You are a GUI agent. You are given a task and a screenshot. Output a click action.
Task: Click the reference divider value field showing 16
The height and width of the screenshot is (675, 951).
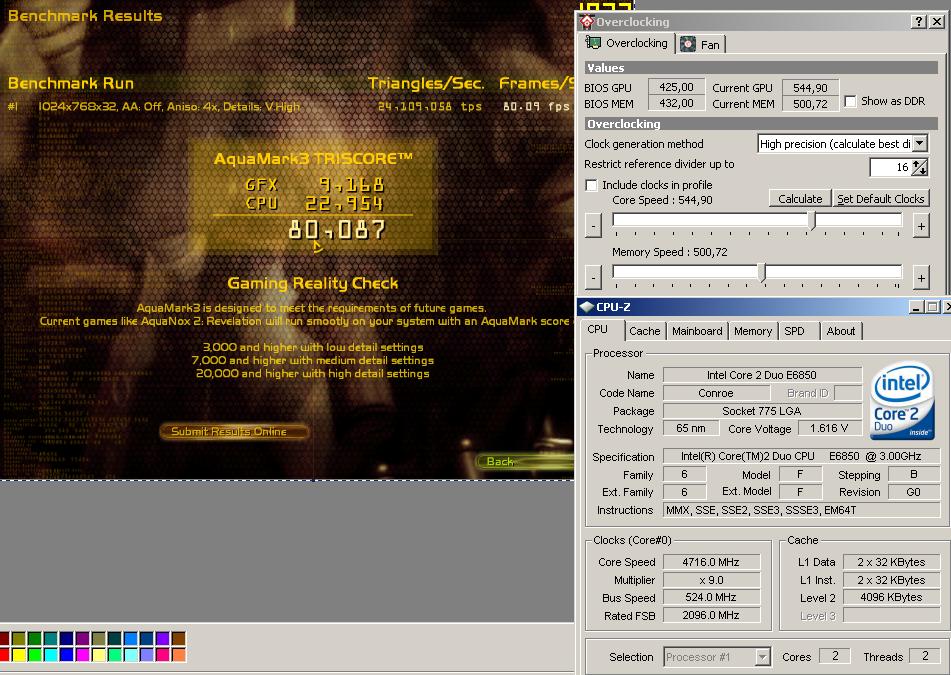click(x=890, y=167)
